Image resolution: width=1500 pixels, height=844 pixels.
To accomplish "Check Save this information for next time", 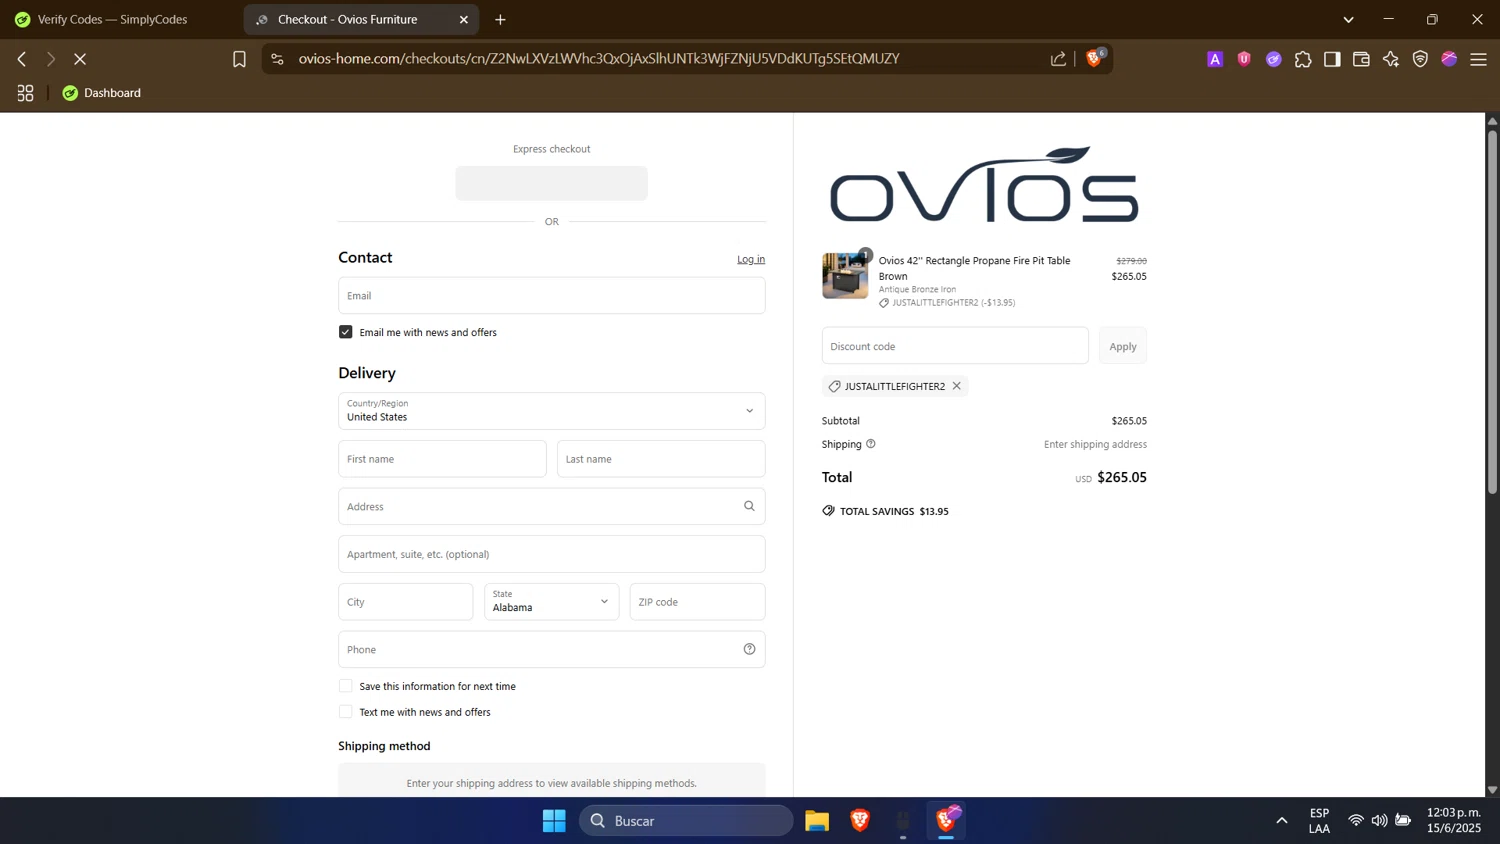I will point(346,686).
